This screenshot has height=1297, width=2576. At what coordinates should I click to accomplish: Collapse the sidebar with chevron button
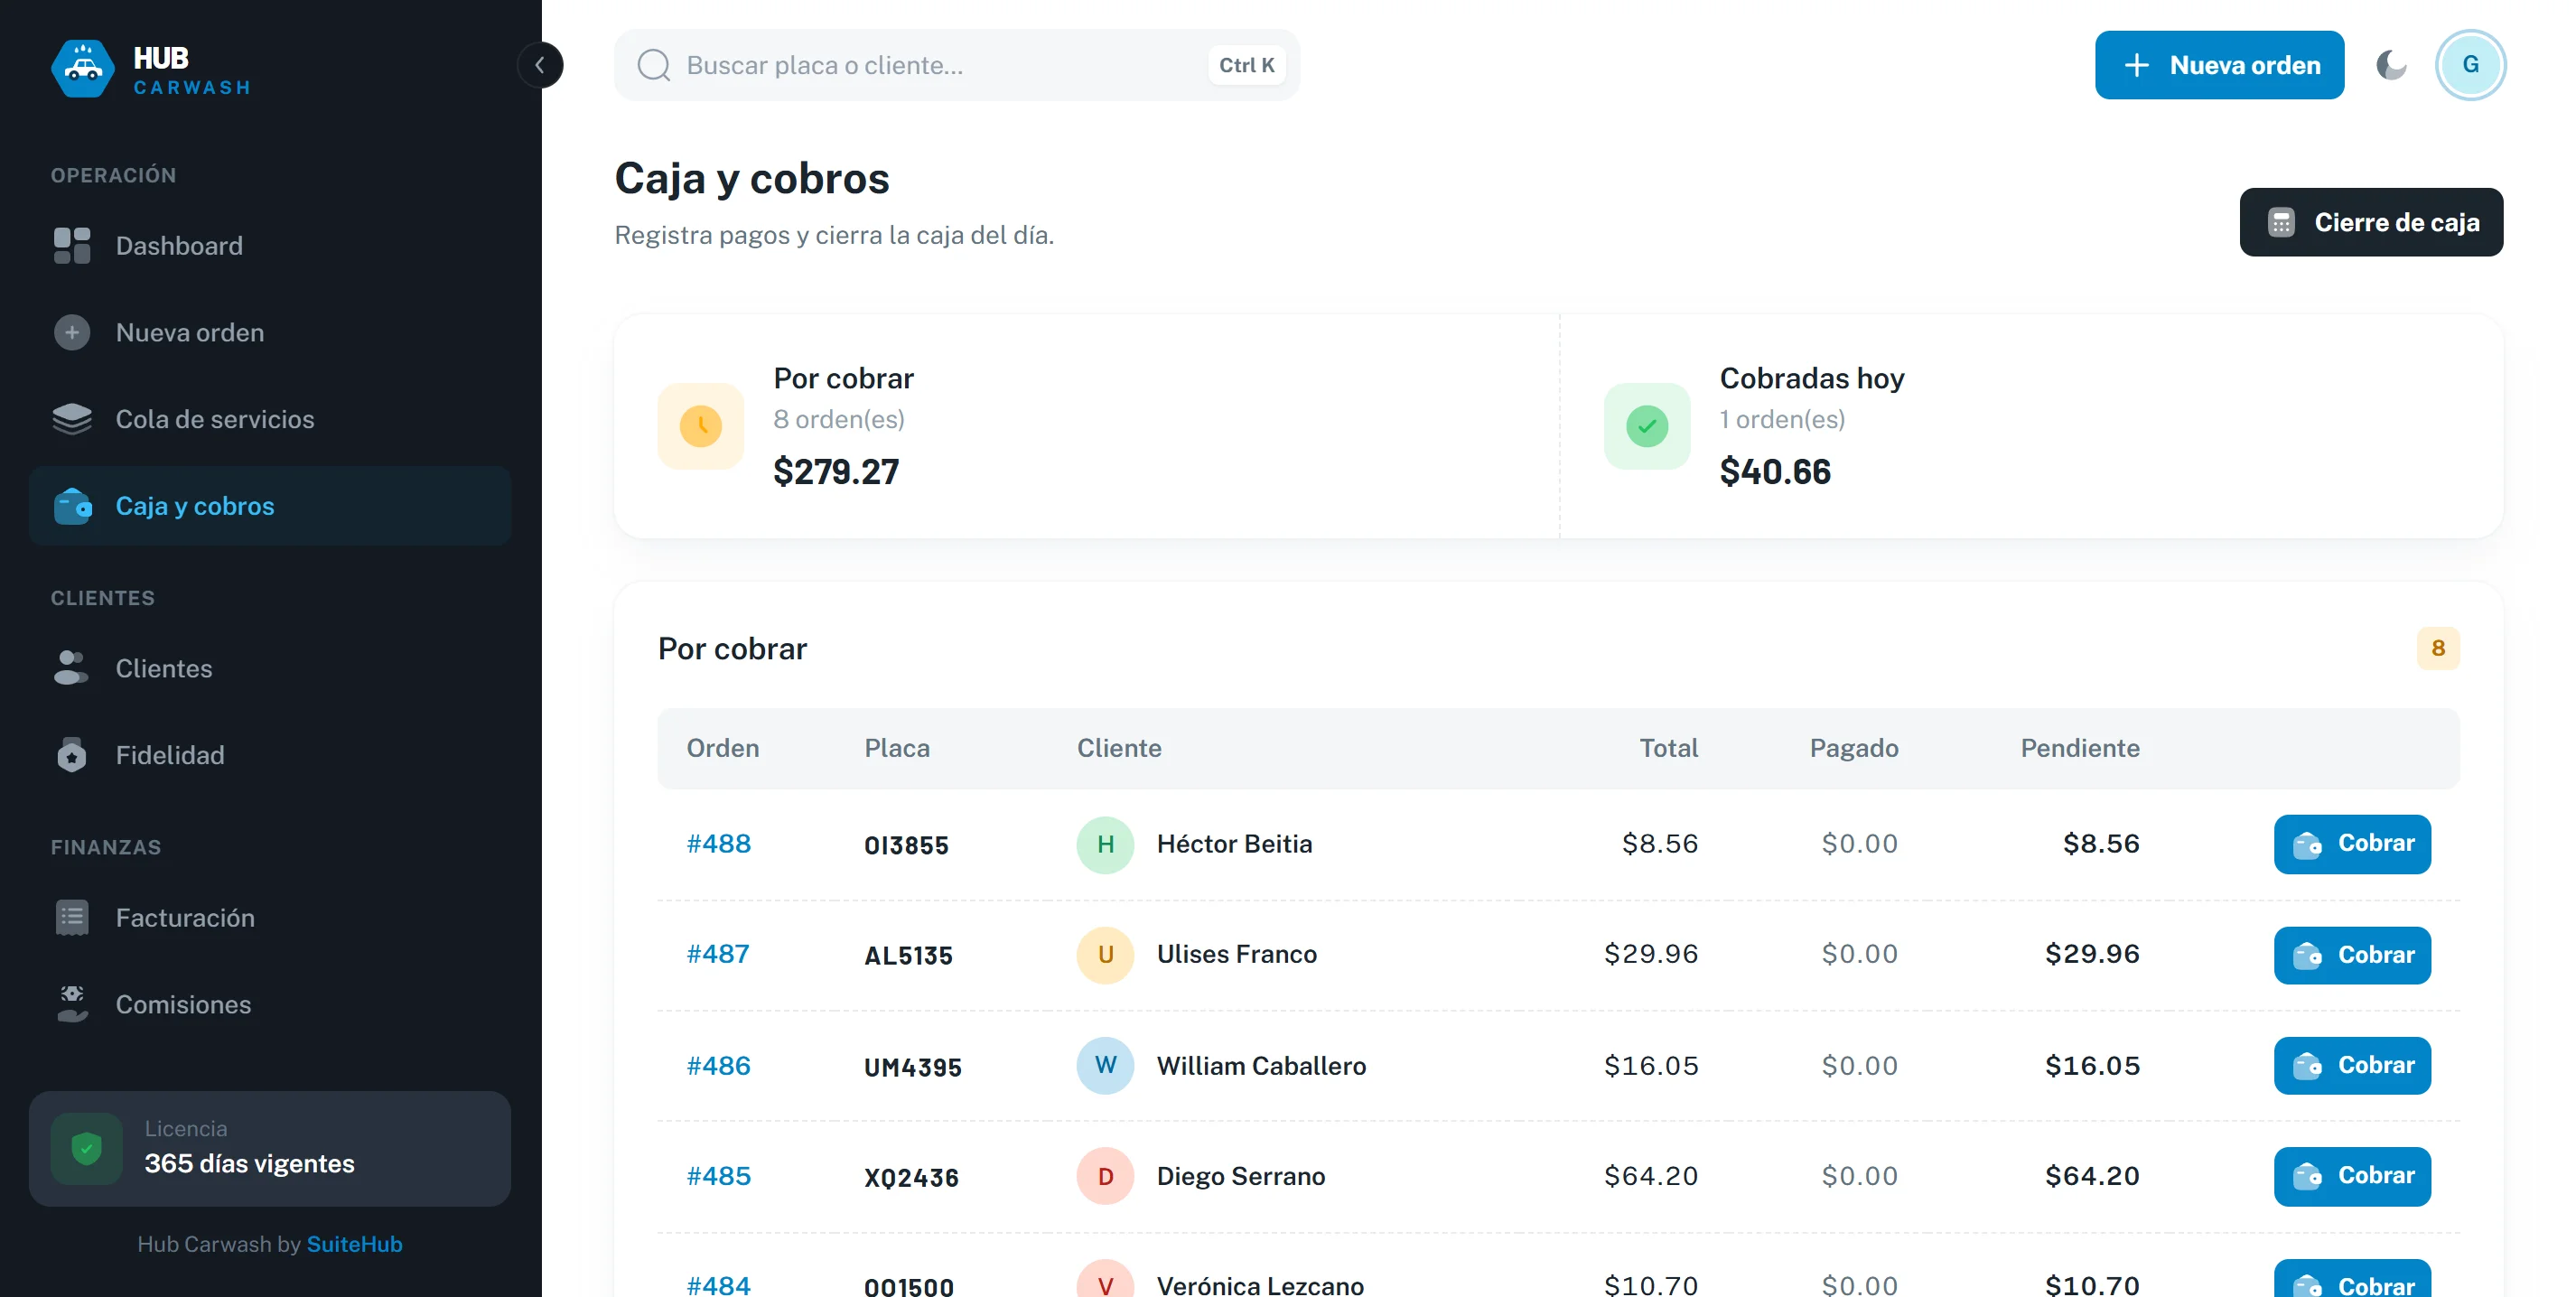540,65
